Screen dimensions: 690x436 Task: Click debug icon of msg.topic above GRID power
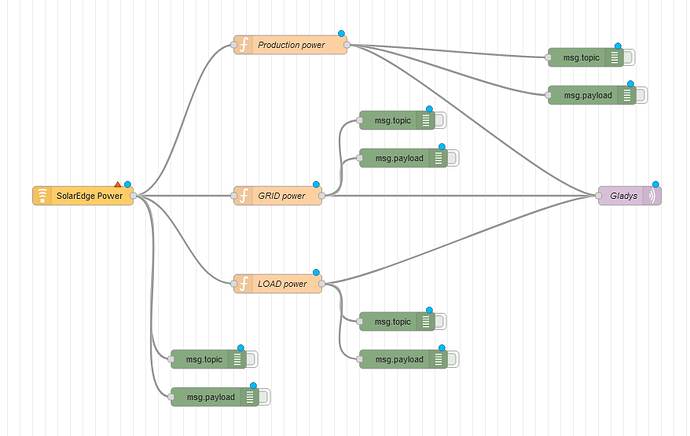[426, 121]
